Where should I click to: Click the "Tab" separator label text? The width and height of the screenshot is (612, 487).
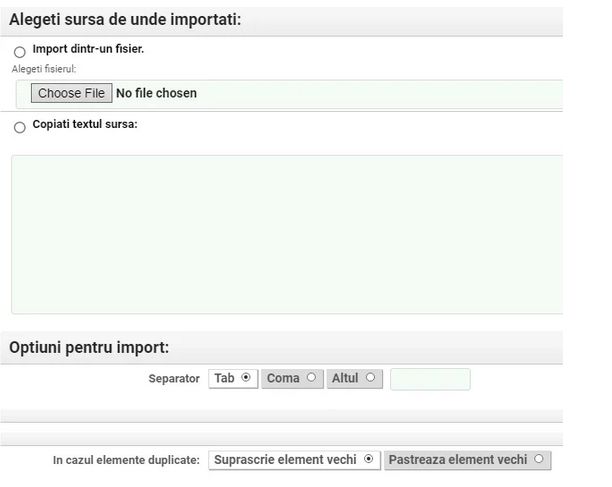pyautogui.click(x=225, y=378)
